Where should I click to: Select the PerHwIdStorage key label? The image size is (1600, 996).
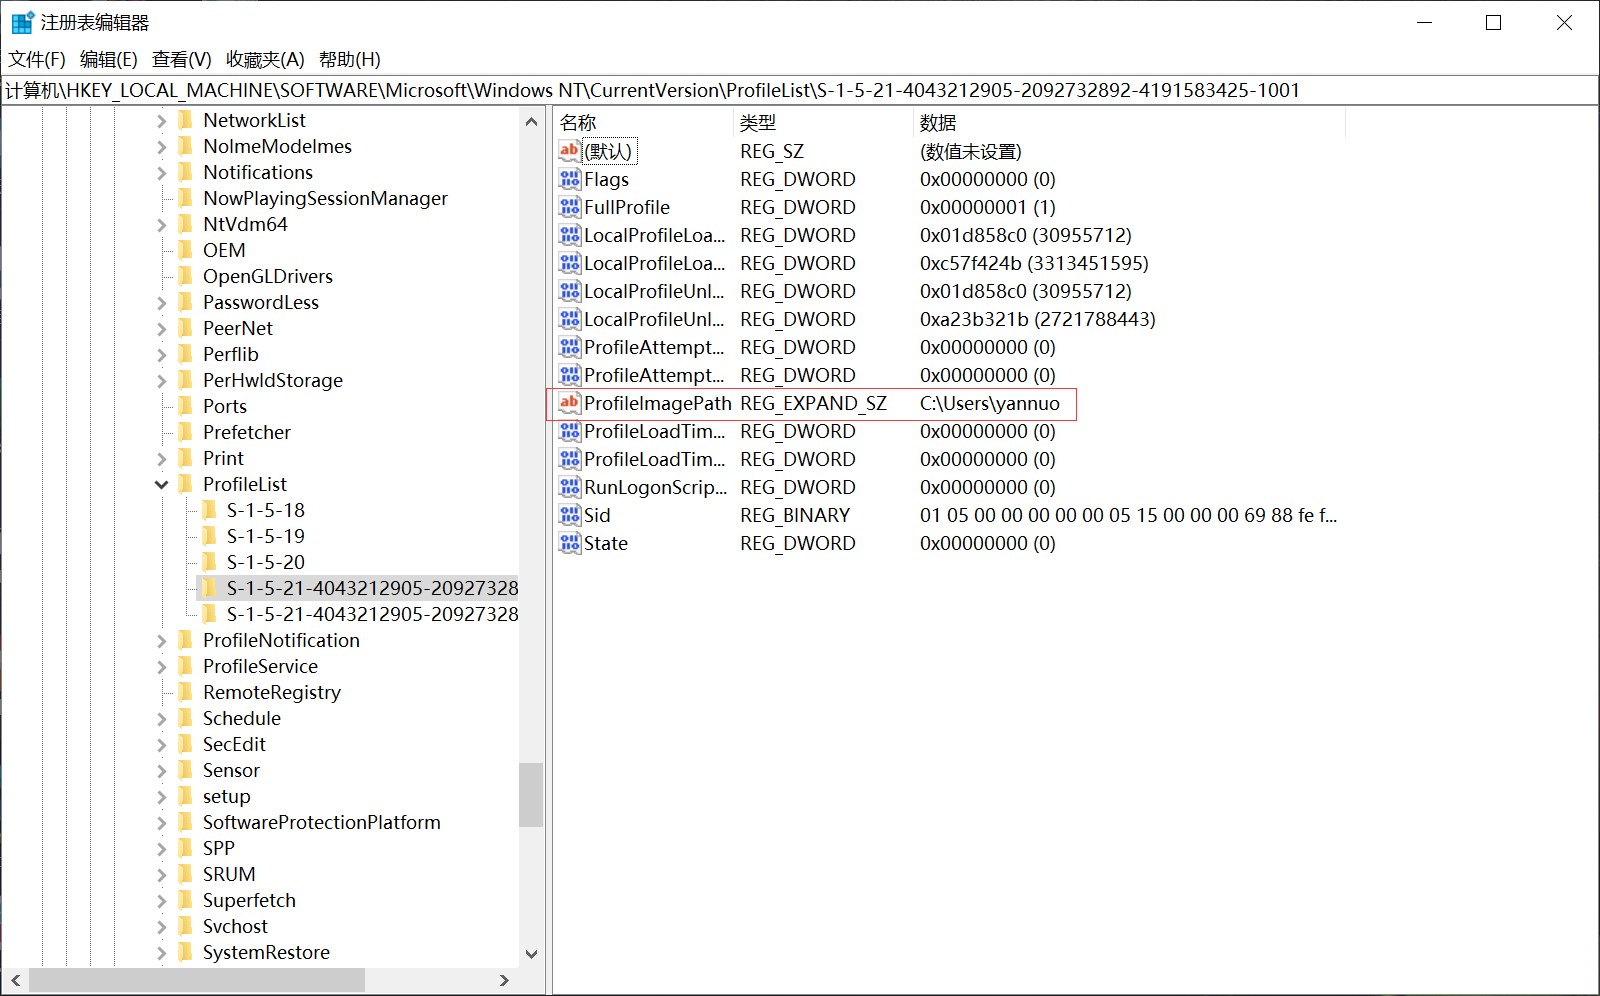(273, 380)
